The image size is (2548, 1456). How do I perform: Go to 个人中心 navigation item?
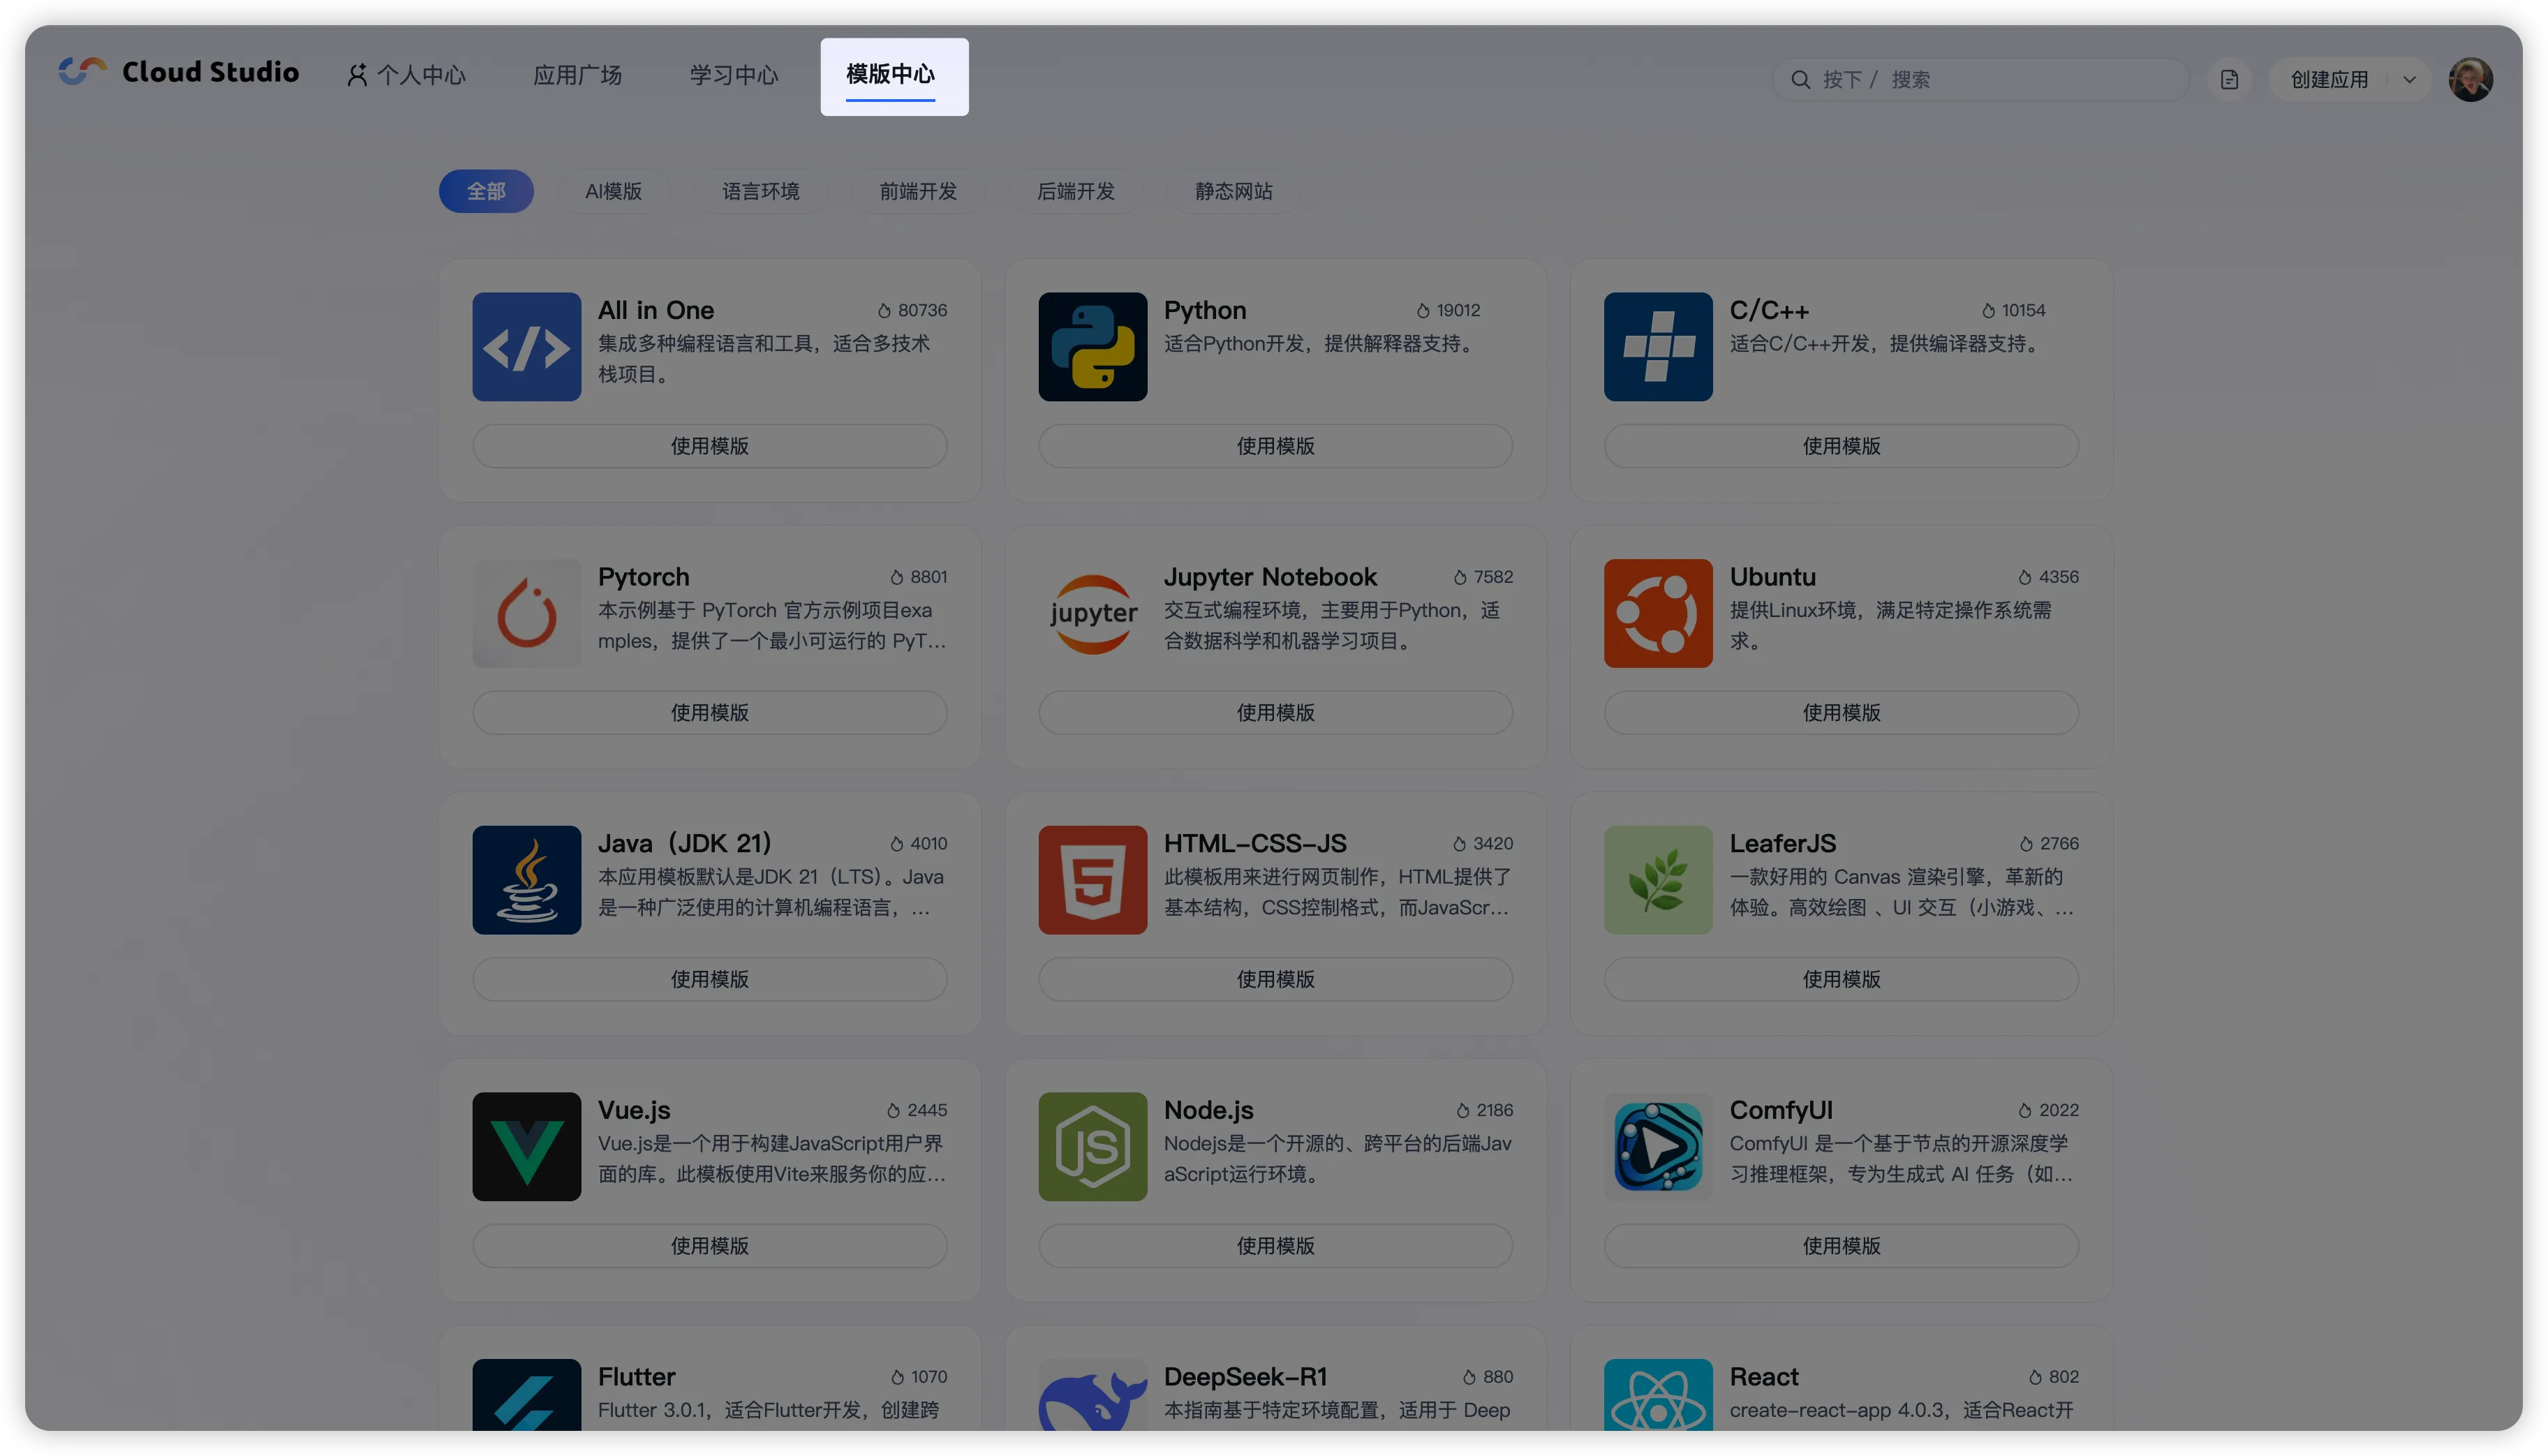tap(407, 75)
